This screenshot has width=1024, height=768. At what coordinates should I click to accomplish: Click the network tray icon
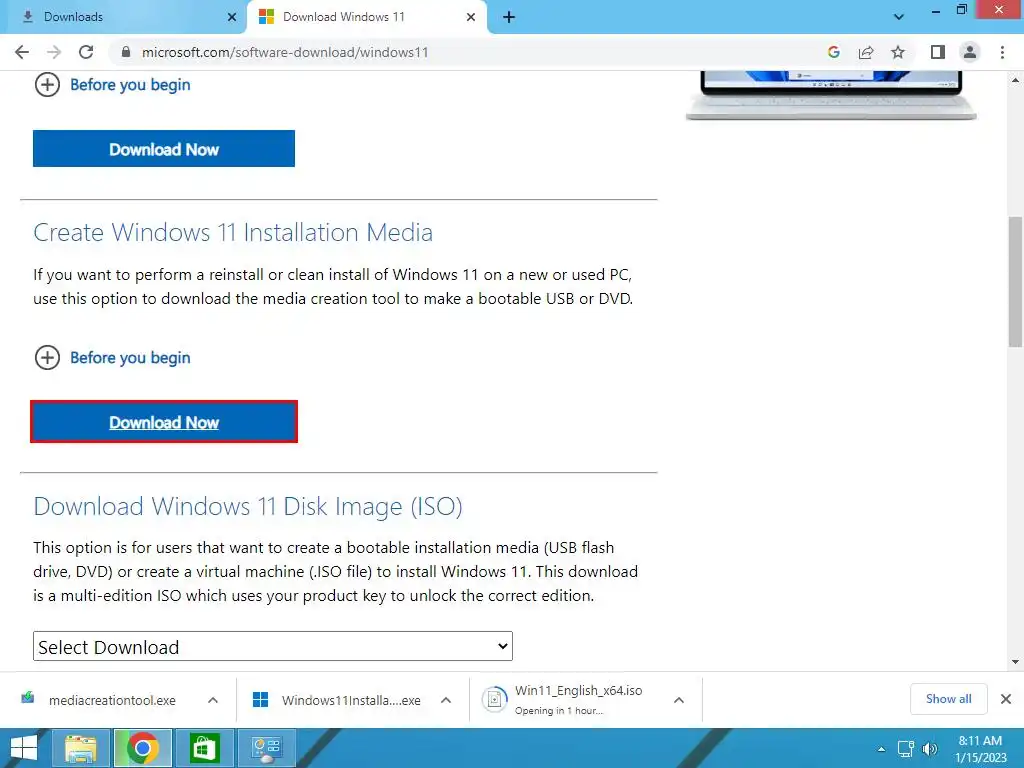pos(906,748)
